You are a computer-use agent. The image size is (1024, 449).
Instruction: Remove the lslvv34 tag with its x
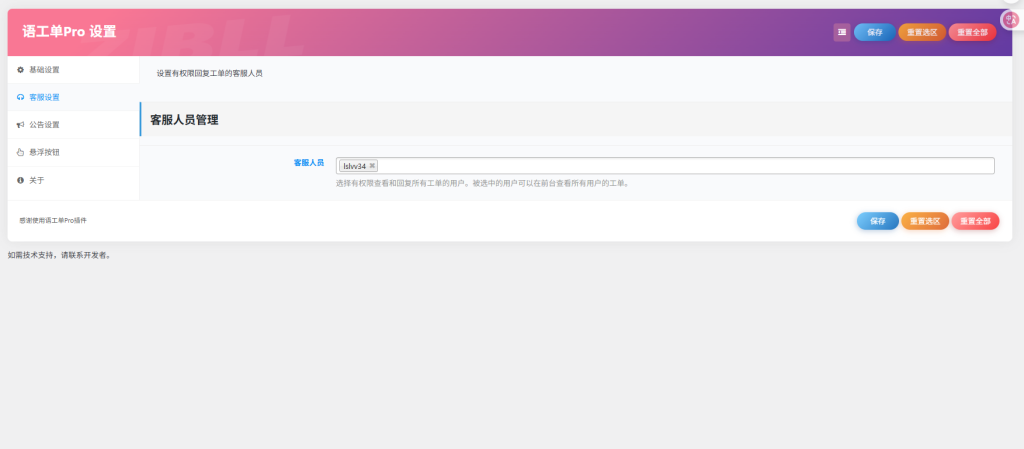click(372, 166)
